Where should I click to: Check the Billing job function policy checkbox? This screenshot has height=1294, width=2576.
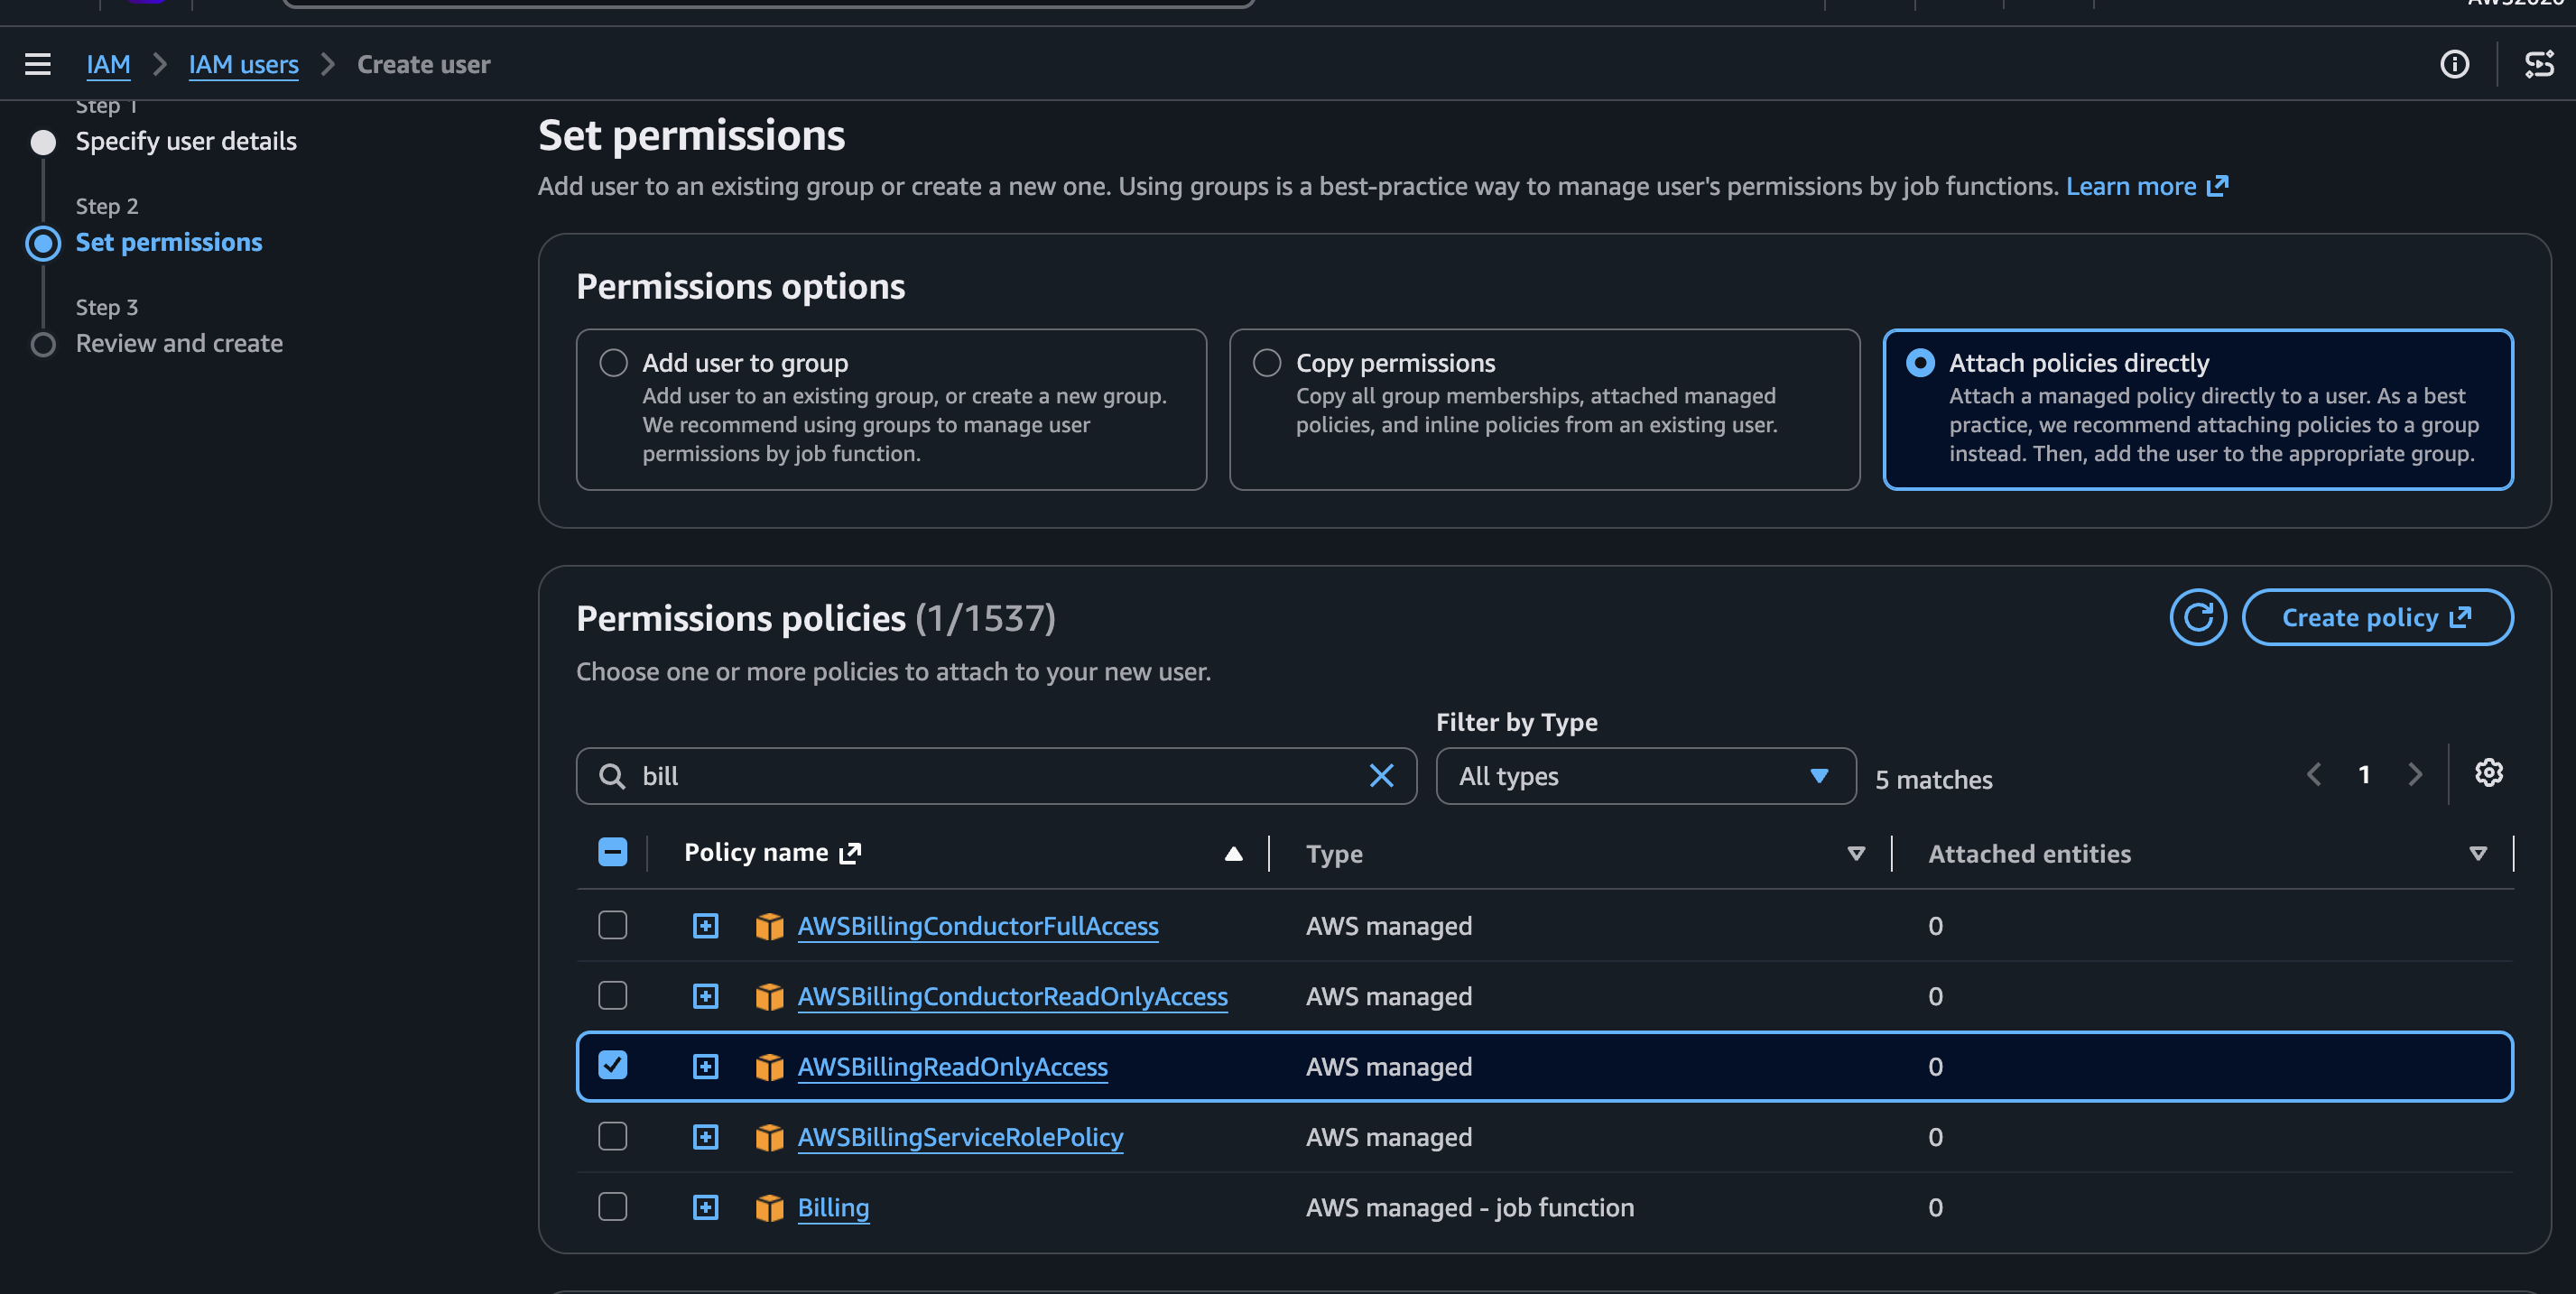pyautogui.click(x=613, y=1206)
